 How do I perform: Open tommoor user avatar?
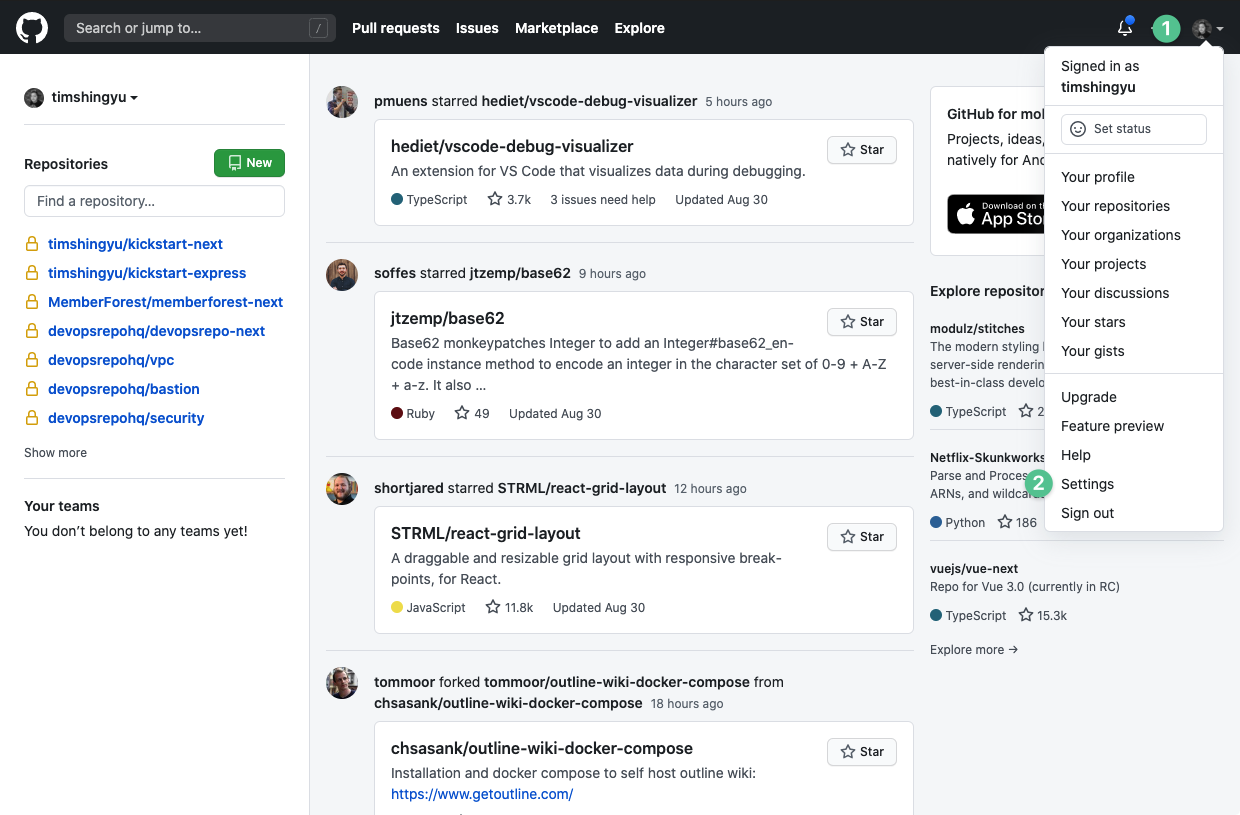[342, 683]
